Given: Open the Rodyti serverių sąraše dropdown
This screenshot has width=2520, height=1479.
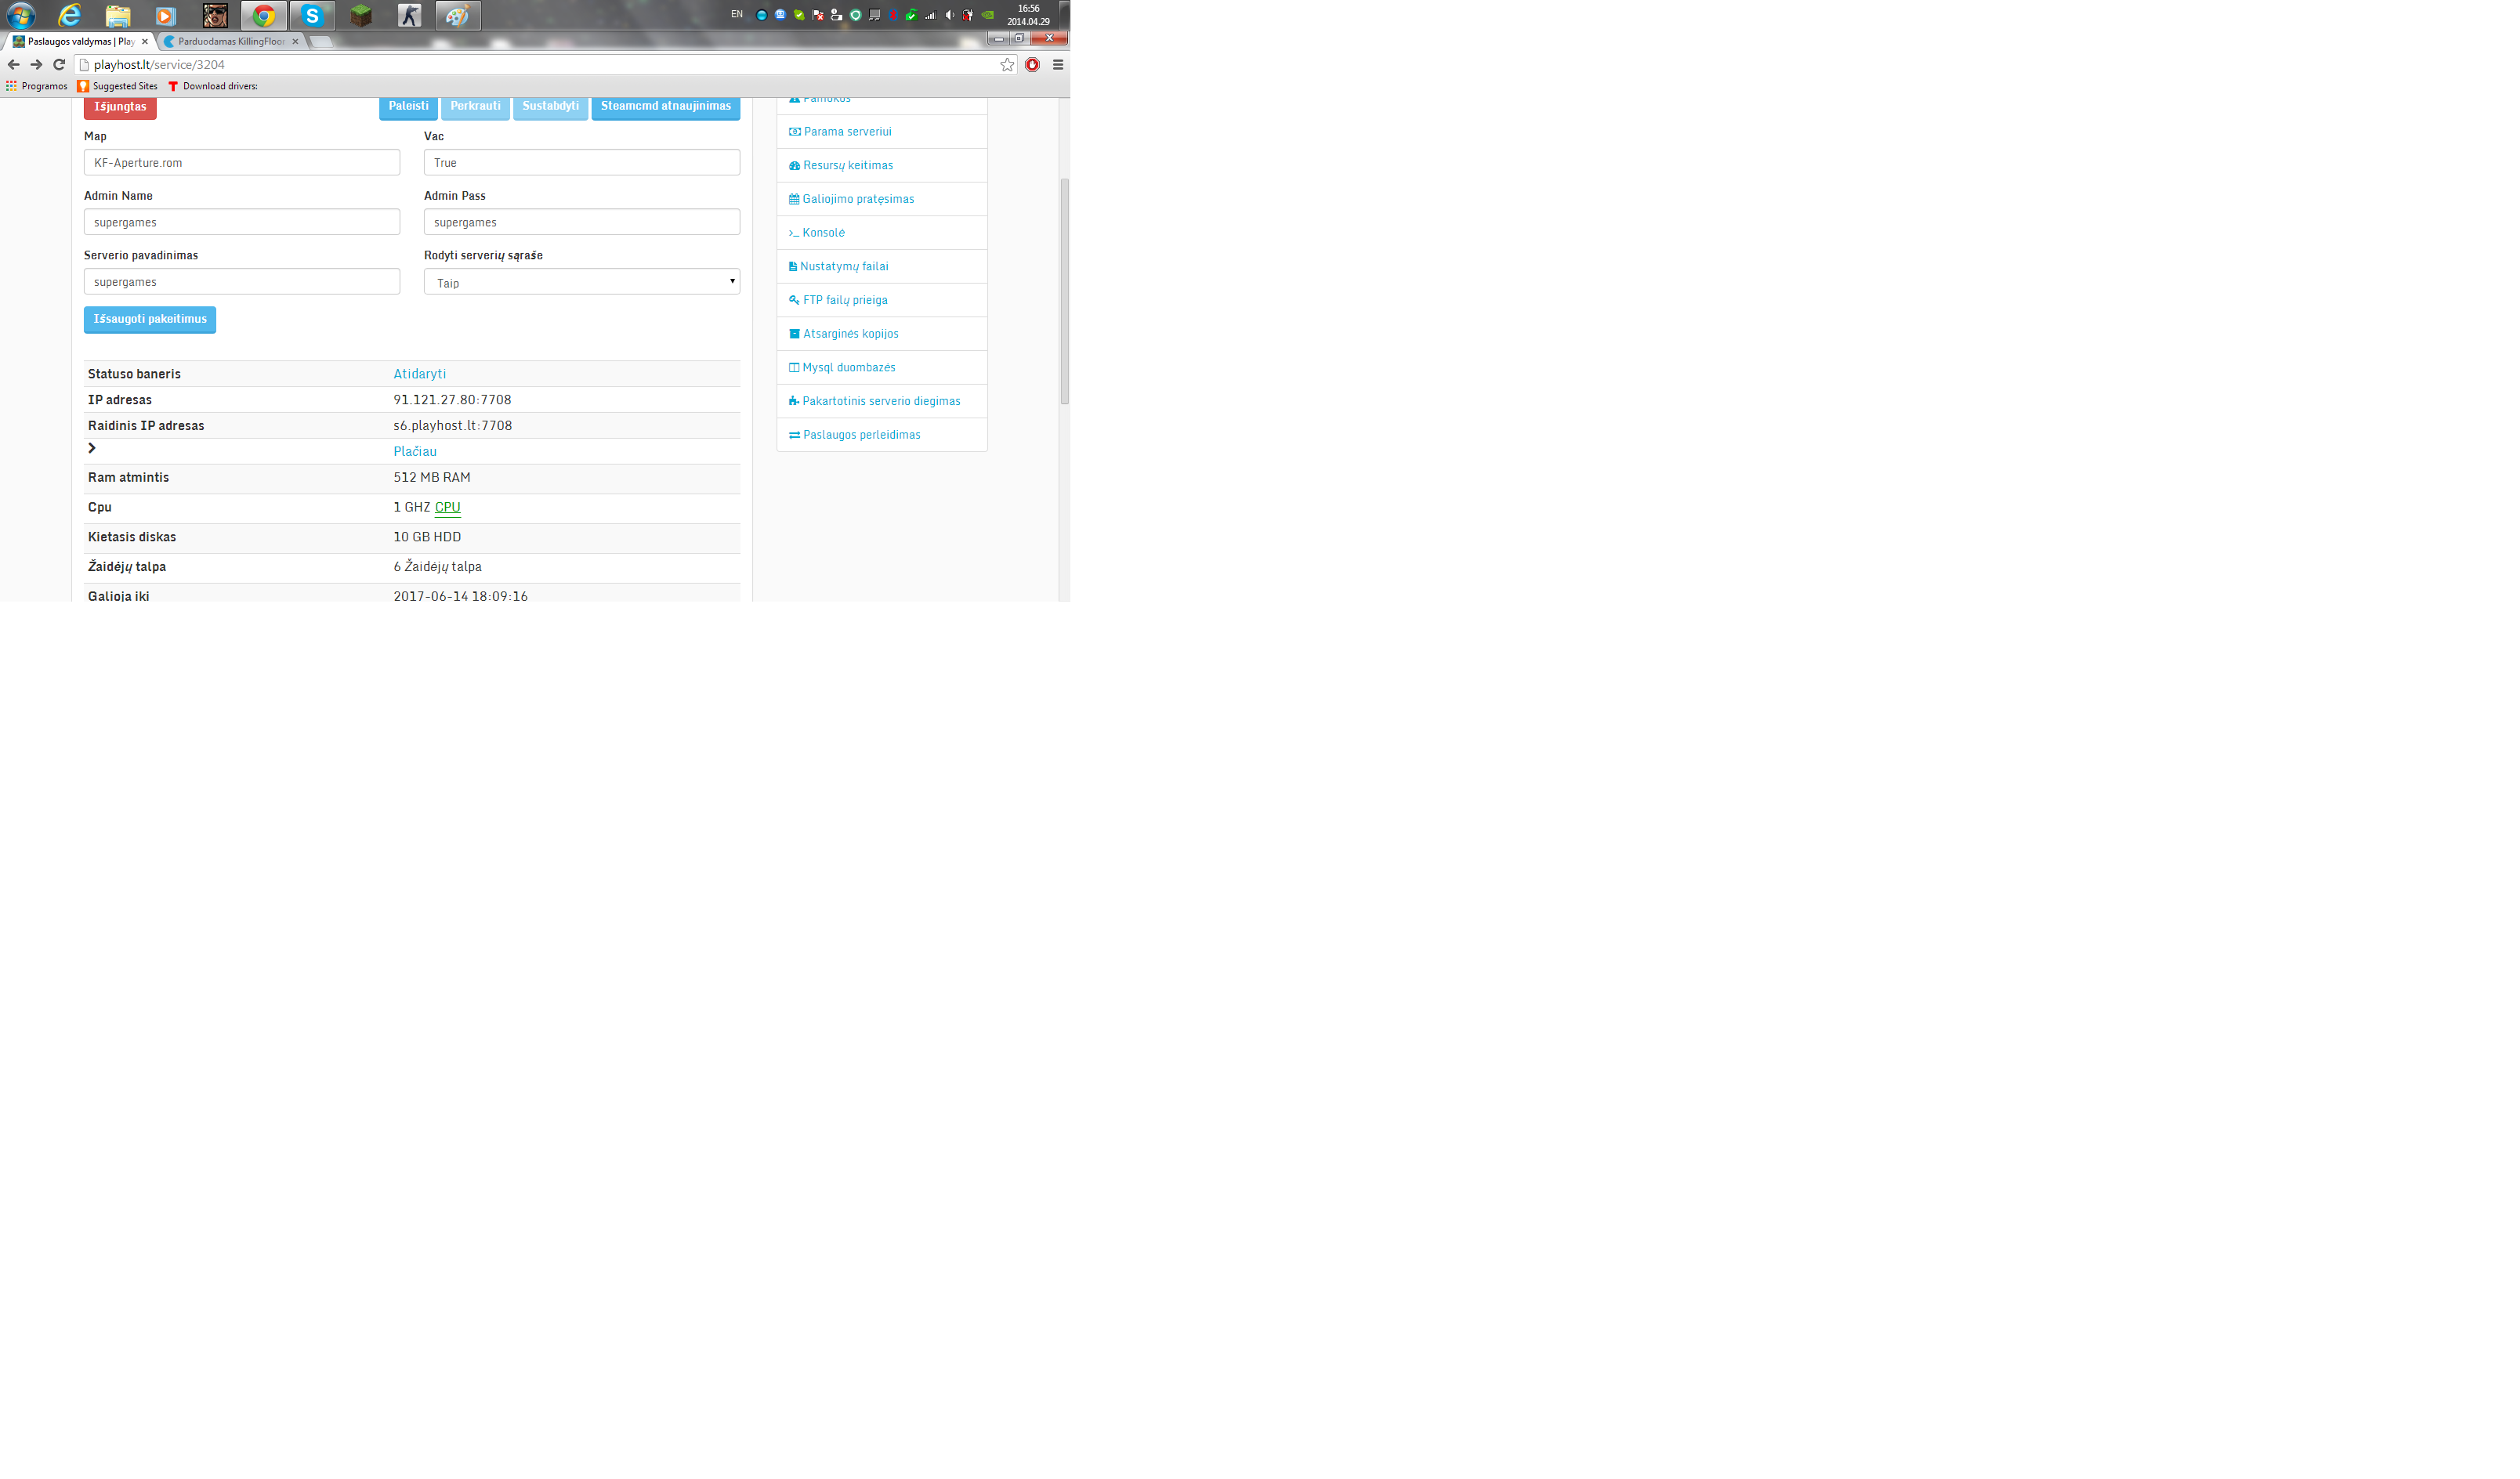Looking at the screenshot, I should click(582, 282).
